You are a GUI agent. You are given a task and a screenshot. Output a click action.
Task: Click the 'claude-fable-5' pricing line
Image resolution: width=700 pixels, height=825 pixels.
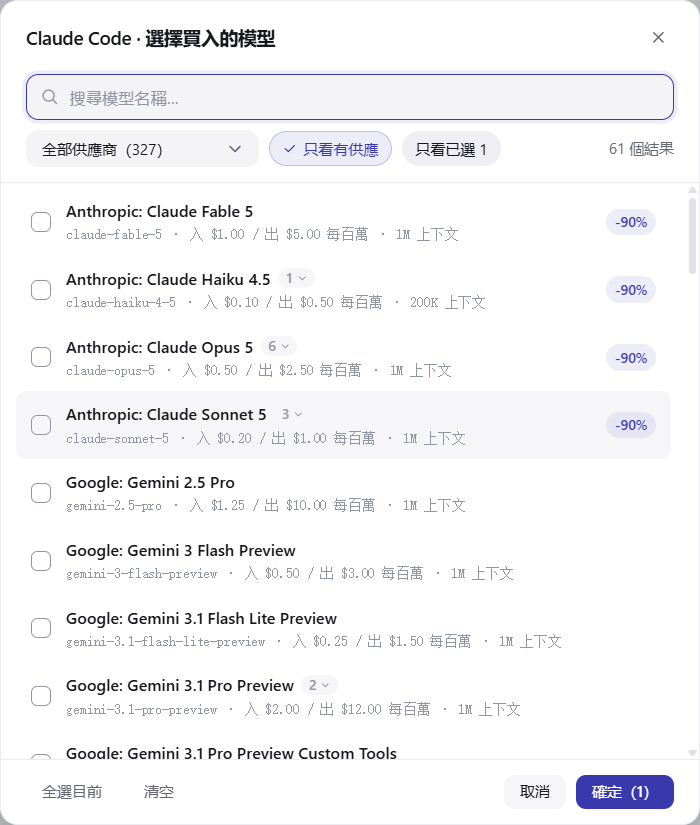click(262, 234)
